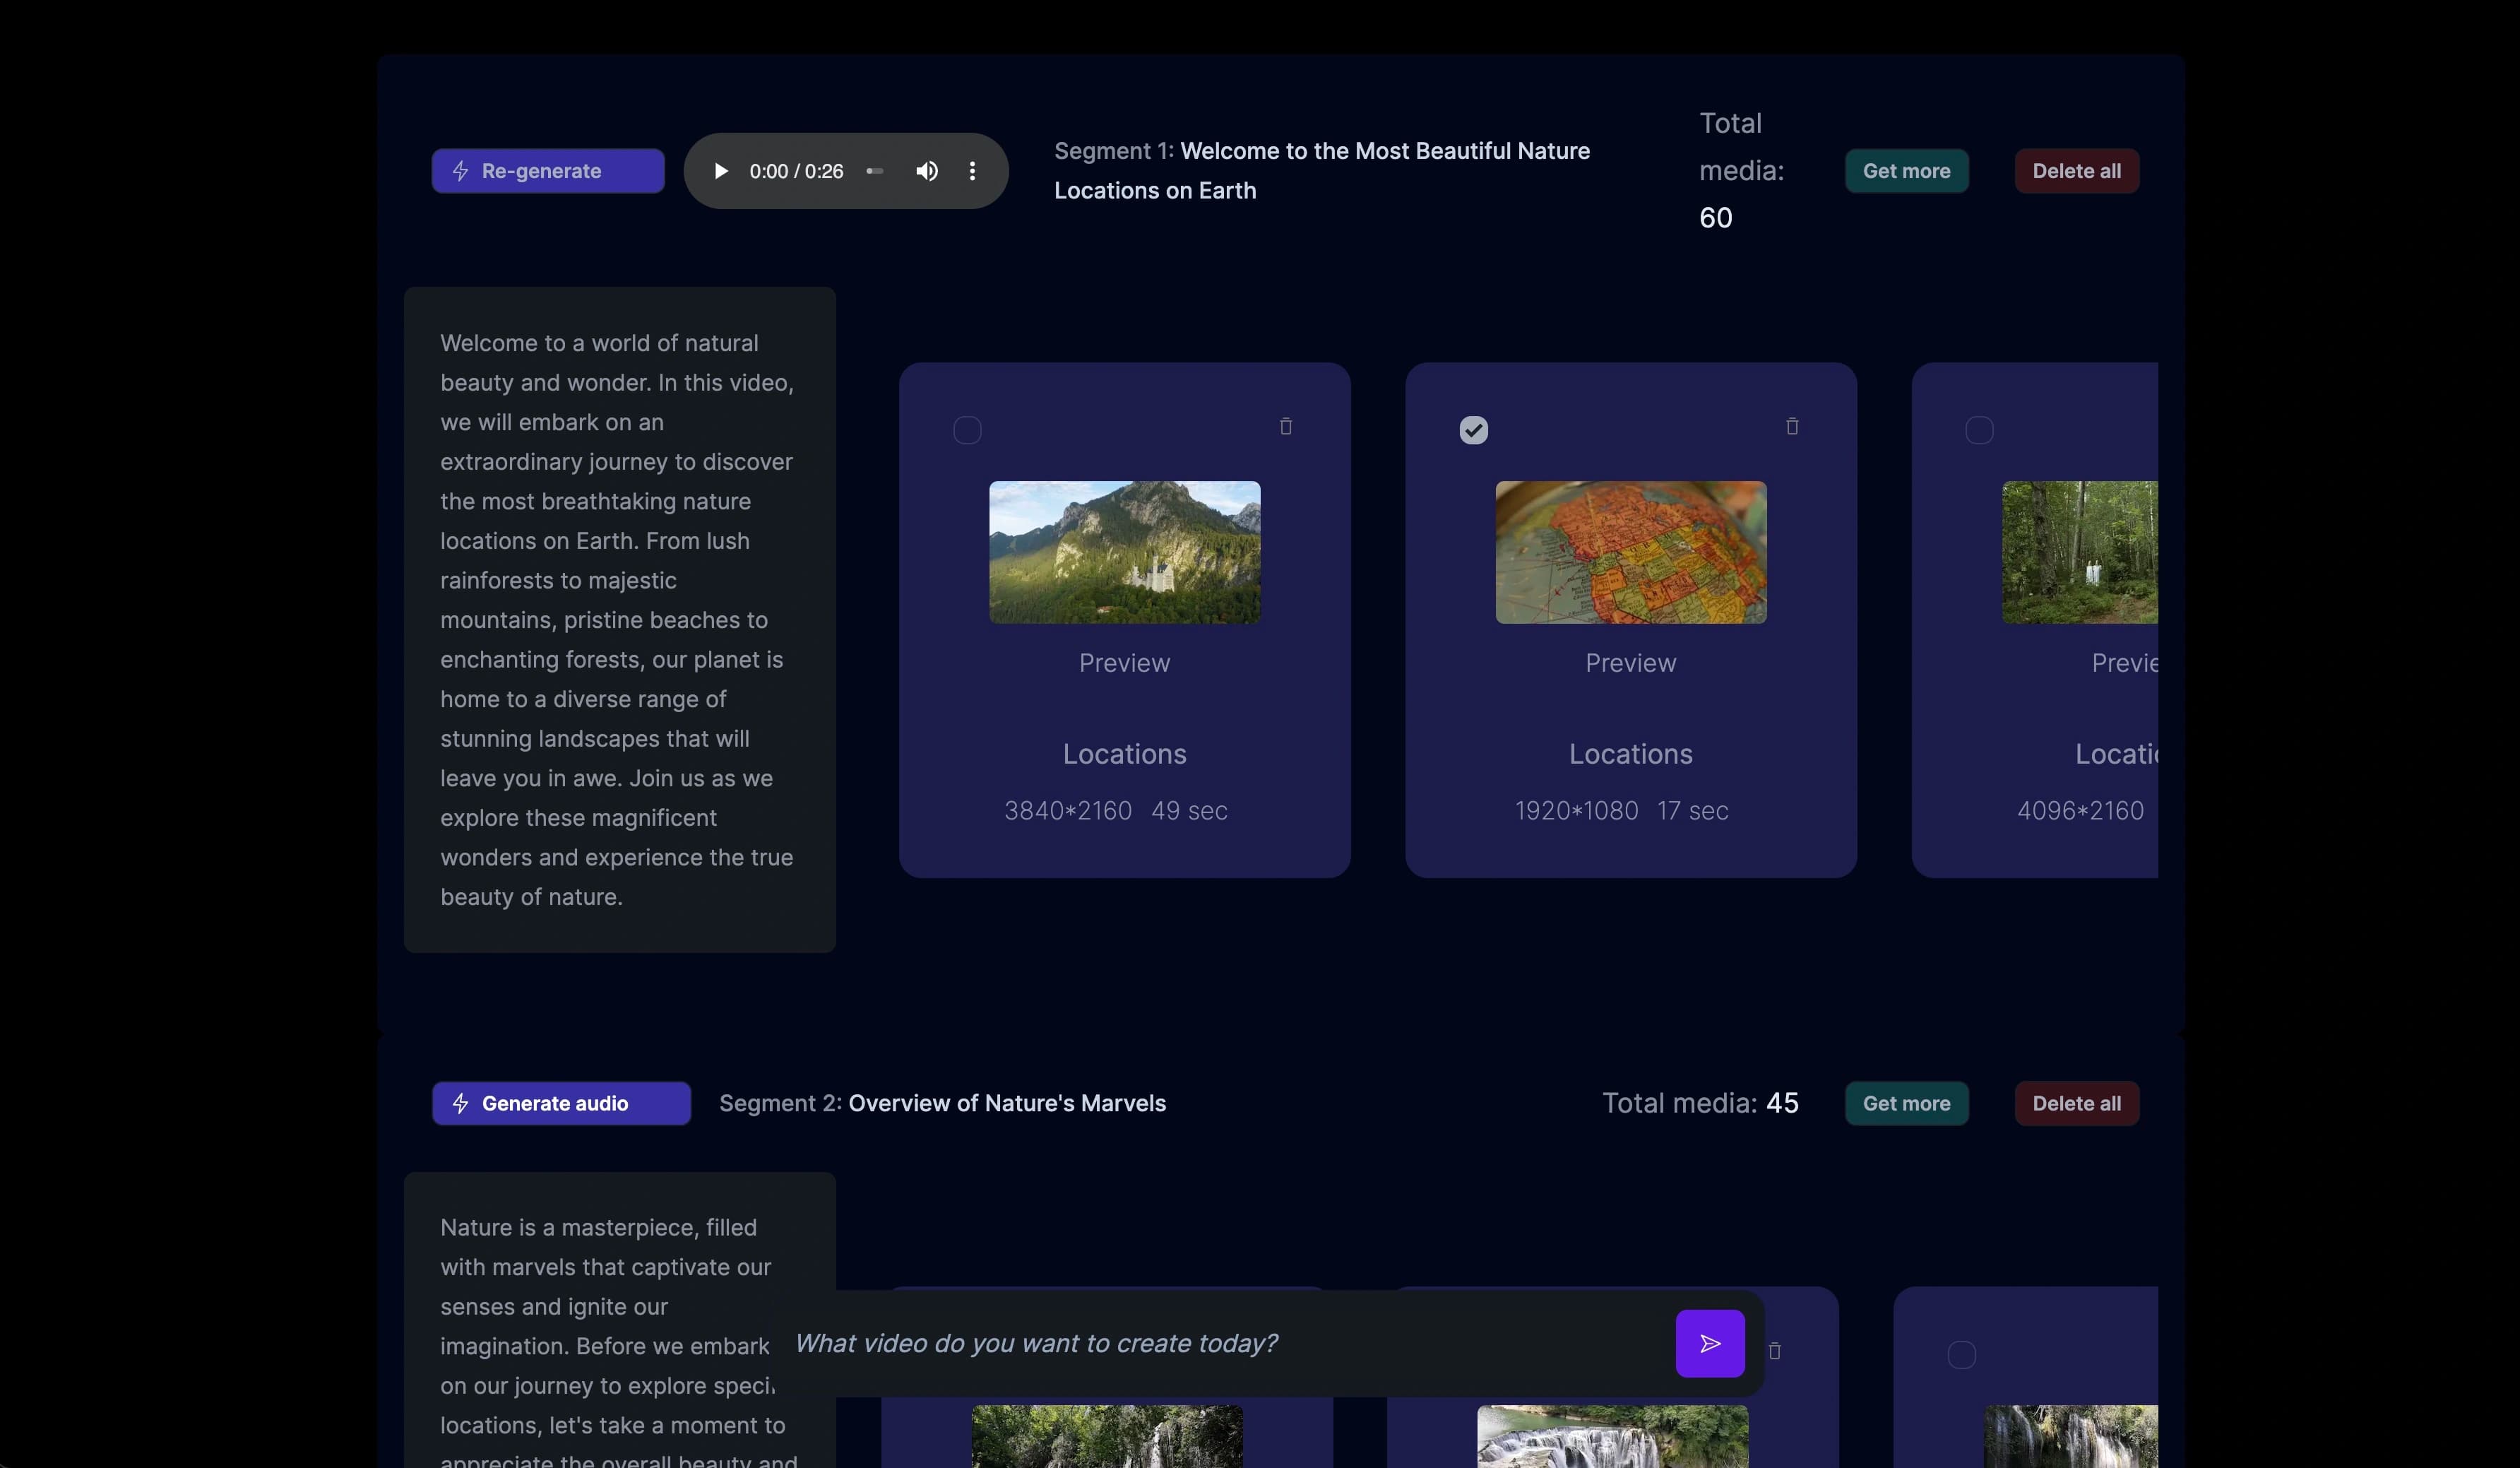Click the Re-generate button
Viewport: 2520px width, 1468px height.
coord(548,171)
